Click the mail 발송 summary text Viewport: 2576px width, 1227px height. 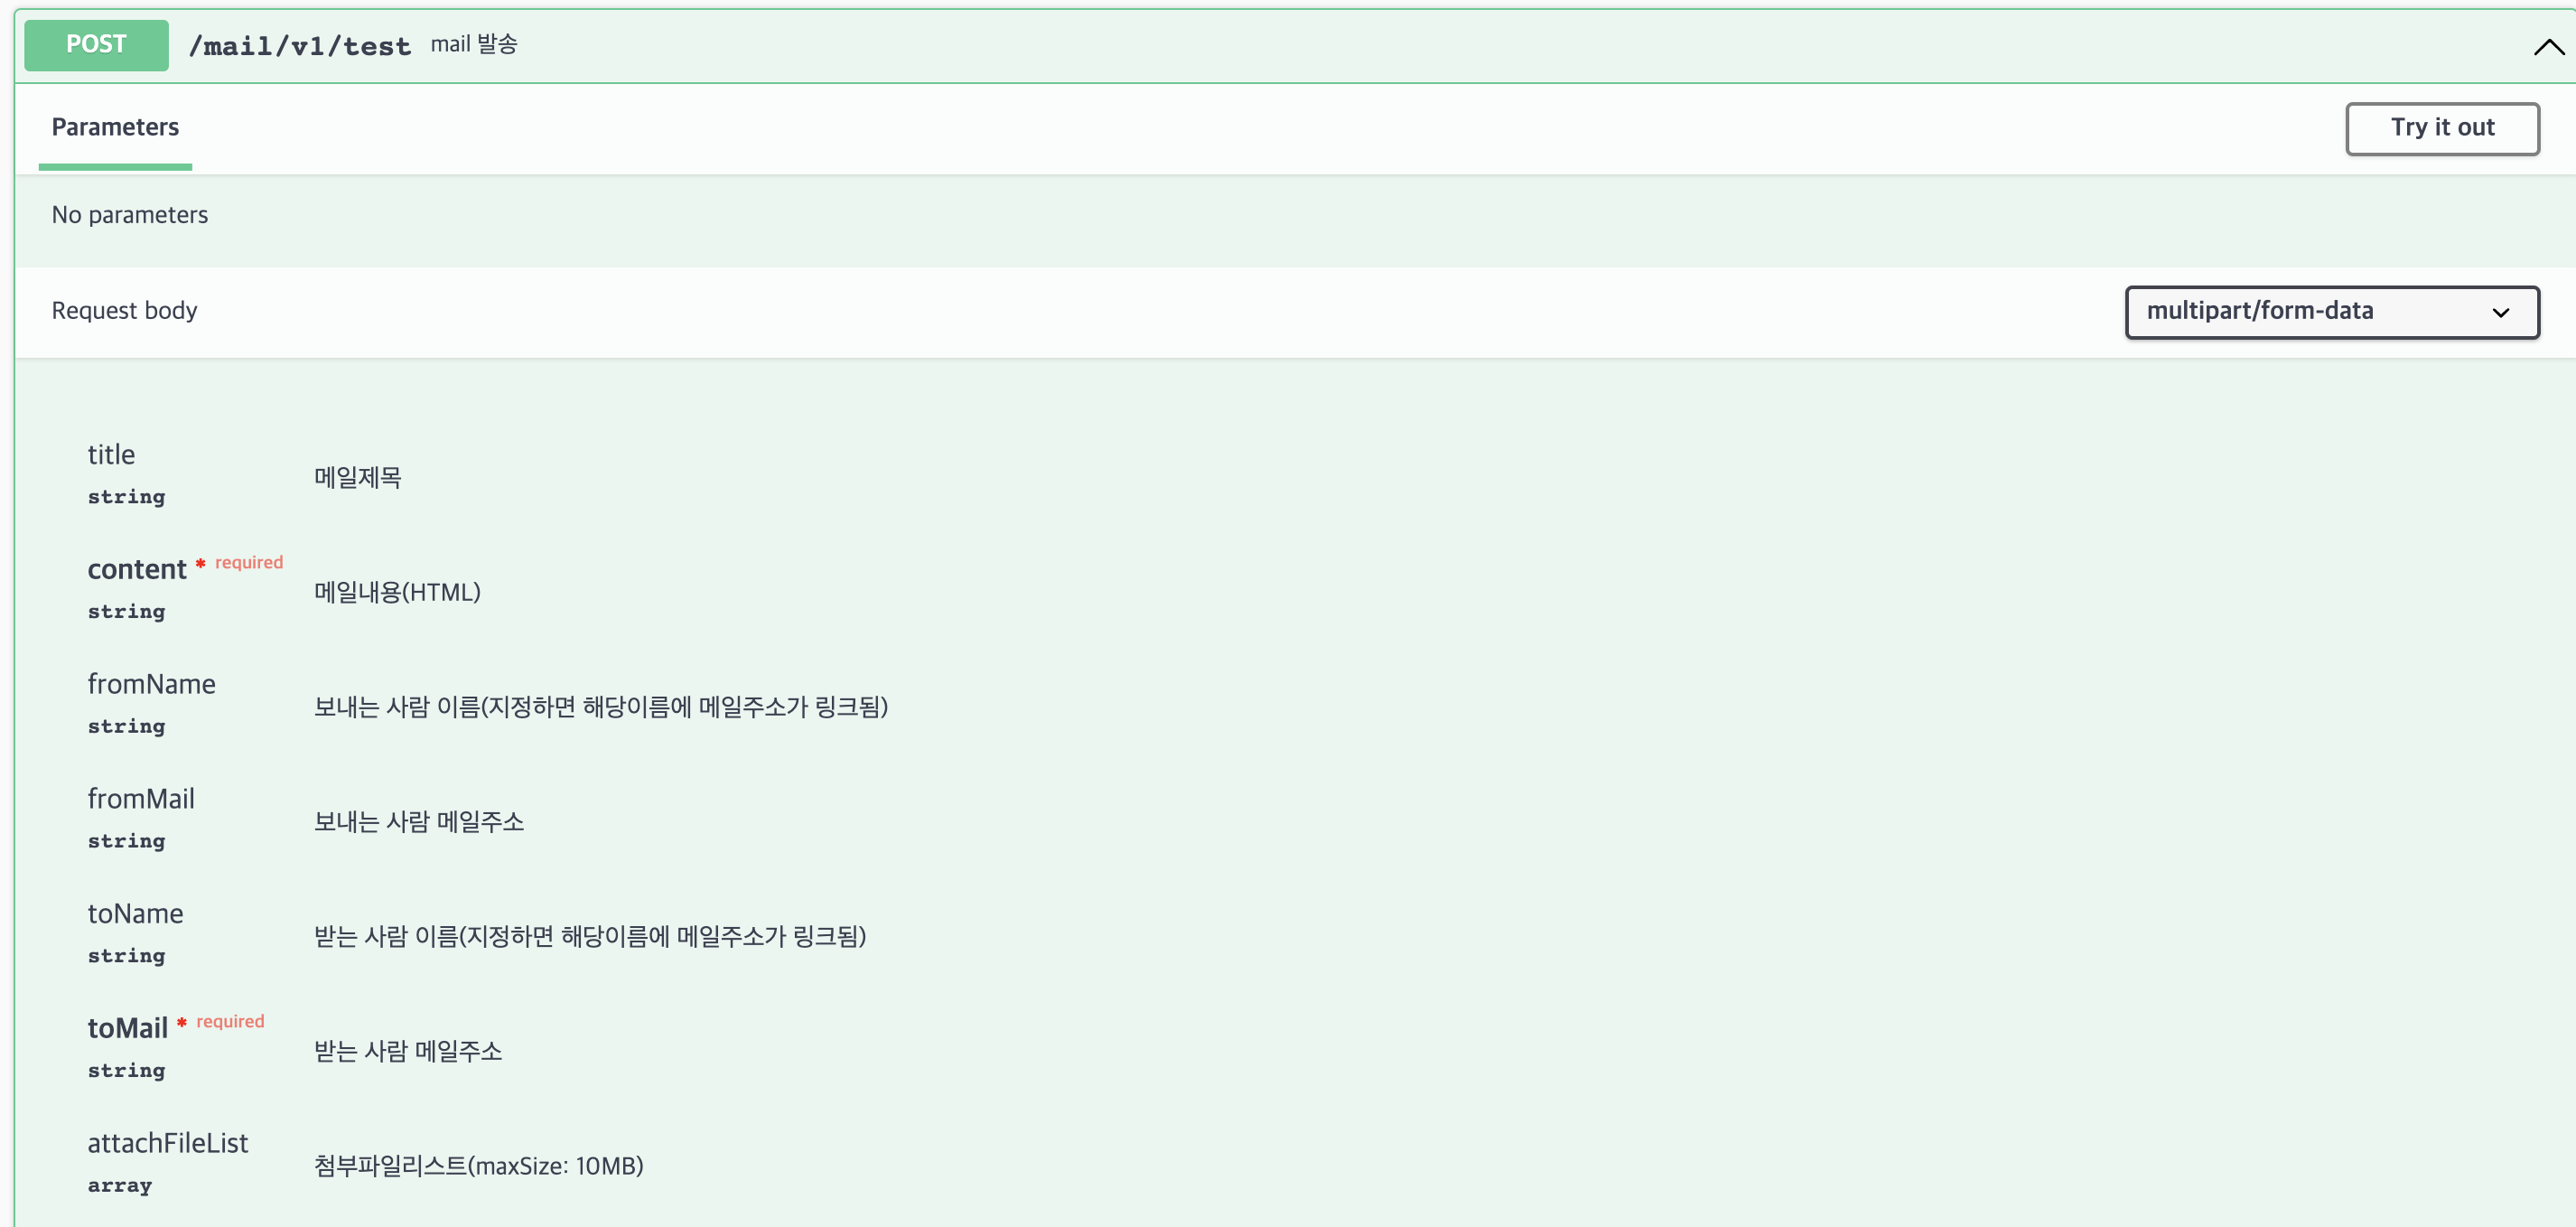click(473, 45)
